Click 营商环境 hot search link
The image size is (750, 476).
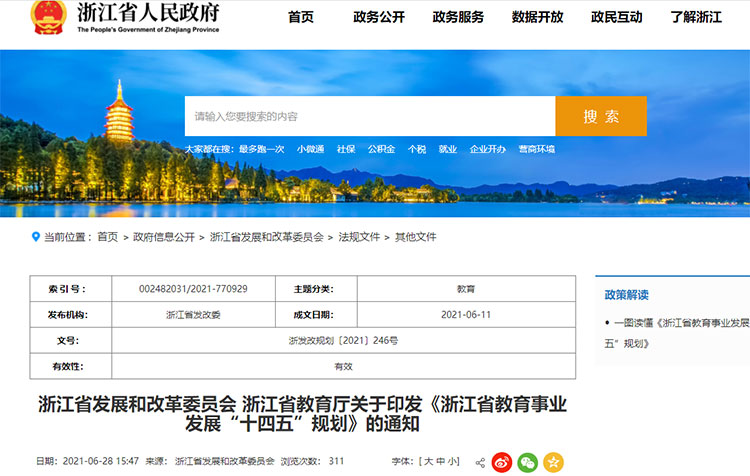point(536,149)
